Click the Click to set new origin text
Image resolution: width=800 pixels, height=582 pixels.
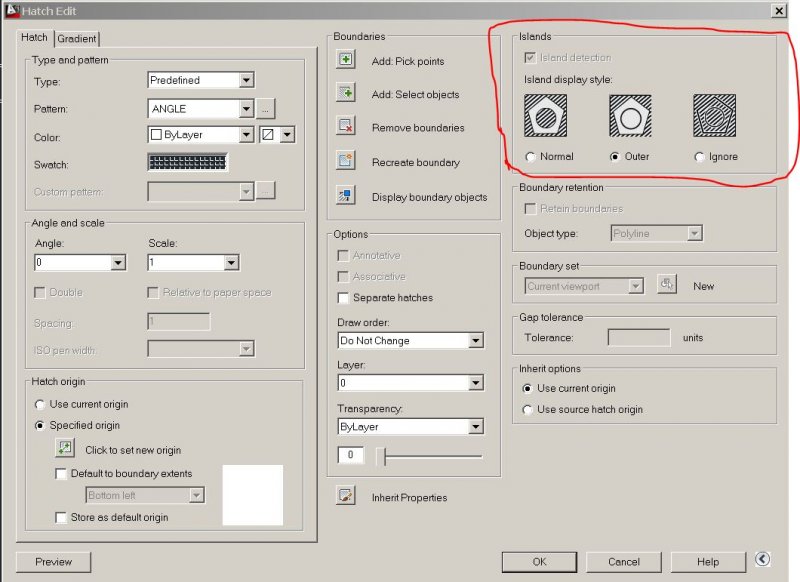pos(133,450)
